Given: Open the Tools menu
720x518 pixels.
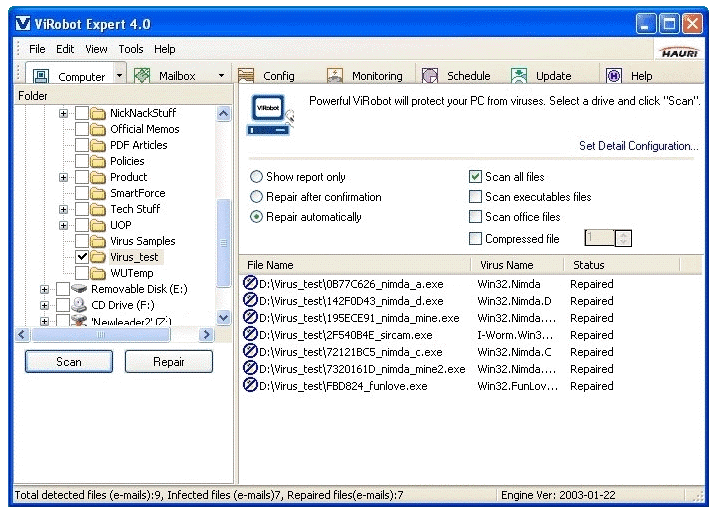Looking at the screenshot, I should pos(131,49).
